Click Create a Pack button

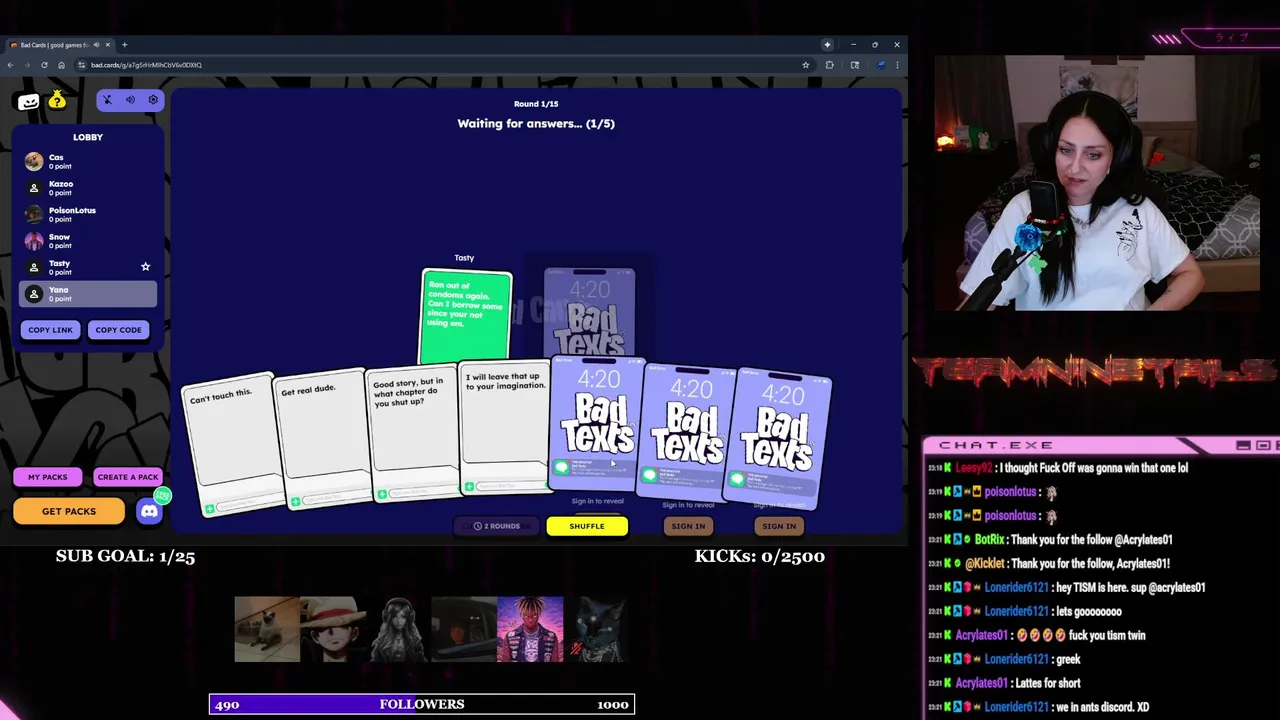pyautogui.click(x=128, y=477)
